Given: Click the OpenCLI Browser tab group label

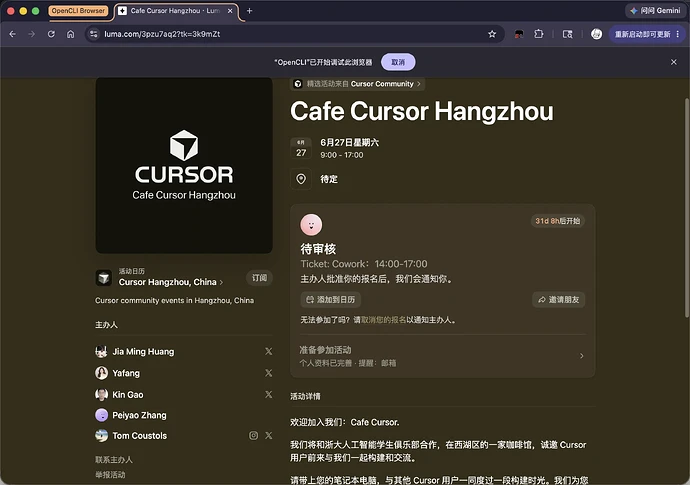Looking at the screenshot, I should pyautogui.click(x=78, y=11).
